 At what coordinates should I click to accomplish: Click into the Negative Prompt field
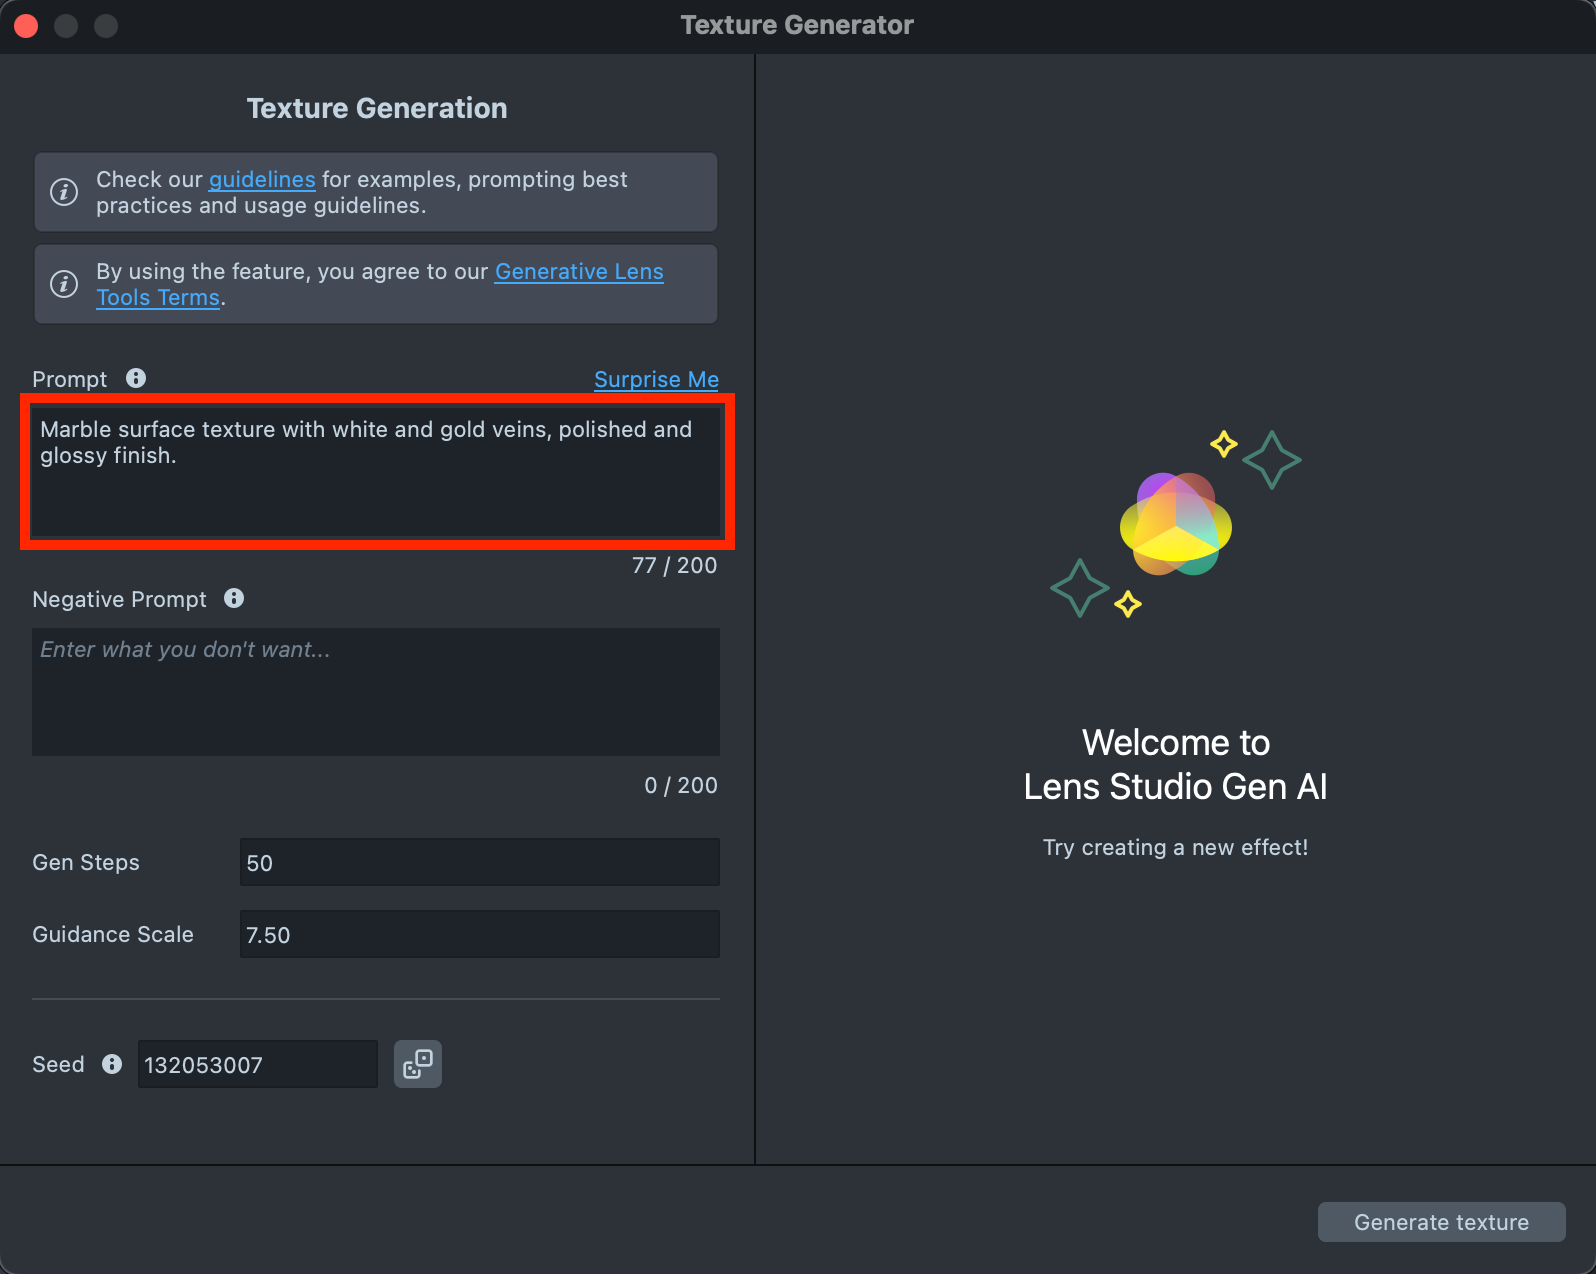coord(376,692)
